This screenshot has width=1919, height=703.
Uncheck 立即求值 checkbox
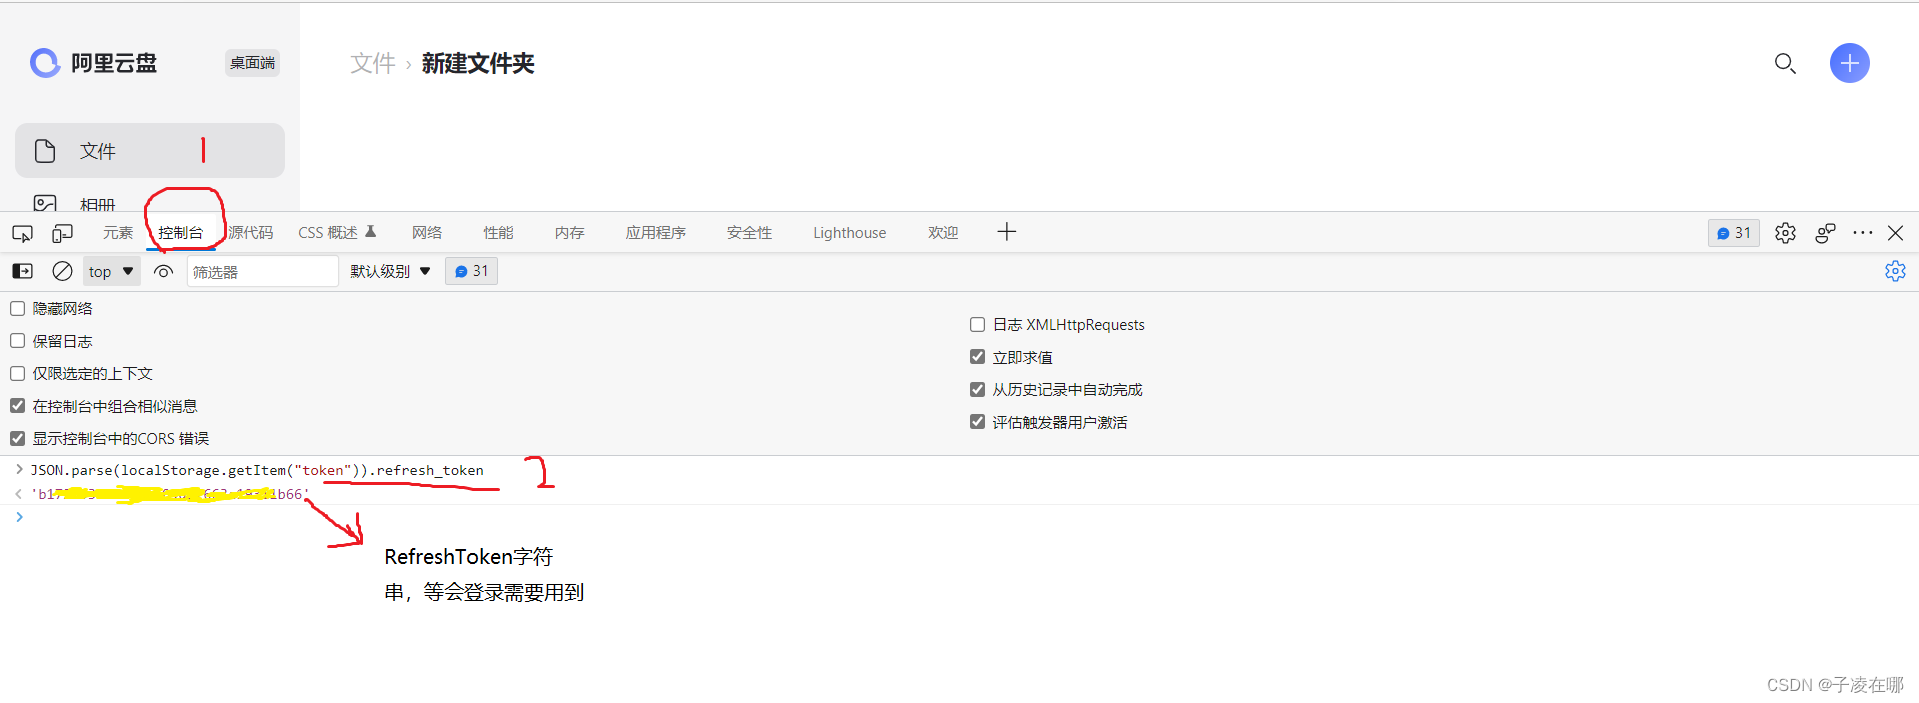tap(978, 357)
